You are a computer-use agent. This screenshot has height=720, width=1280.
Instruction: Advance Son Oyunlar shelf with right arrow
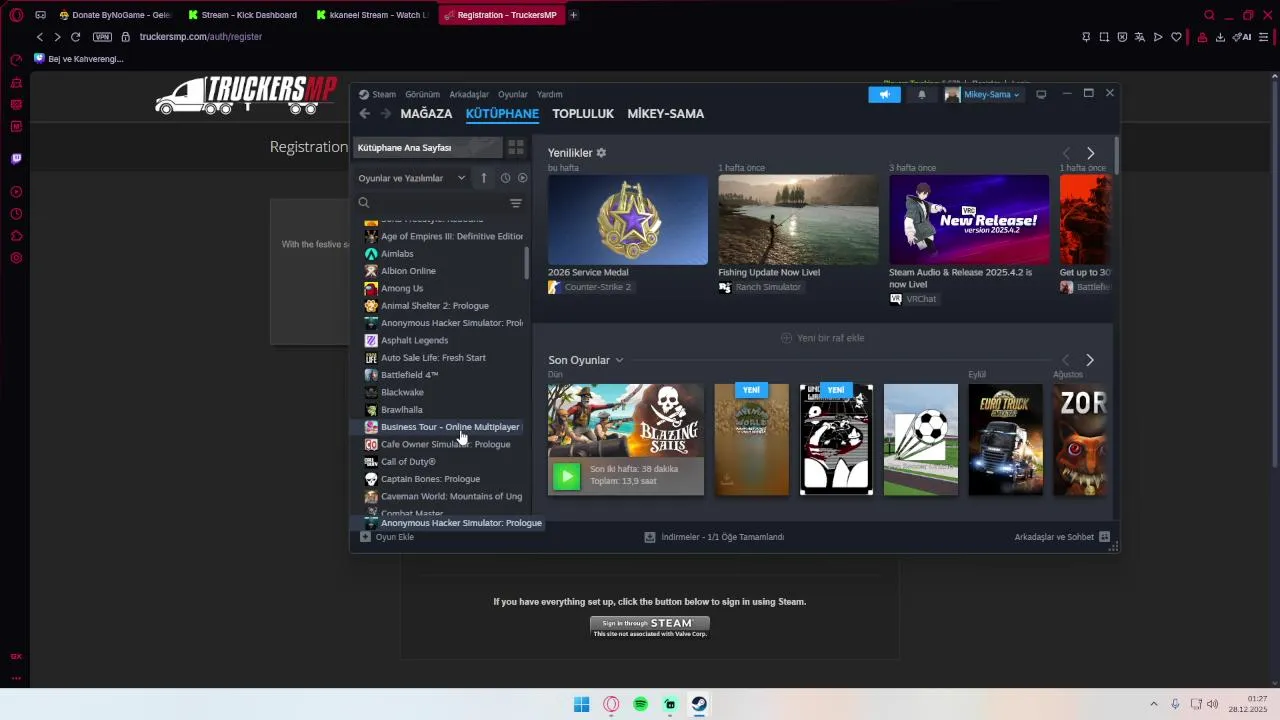click(x=1090, y=360)
